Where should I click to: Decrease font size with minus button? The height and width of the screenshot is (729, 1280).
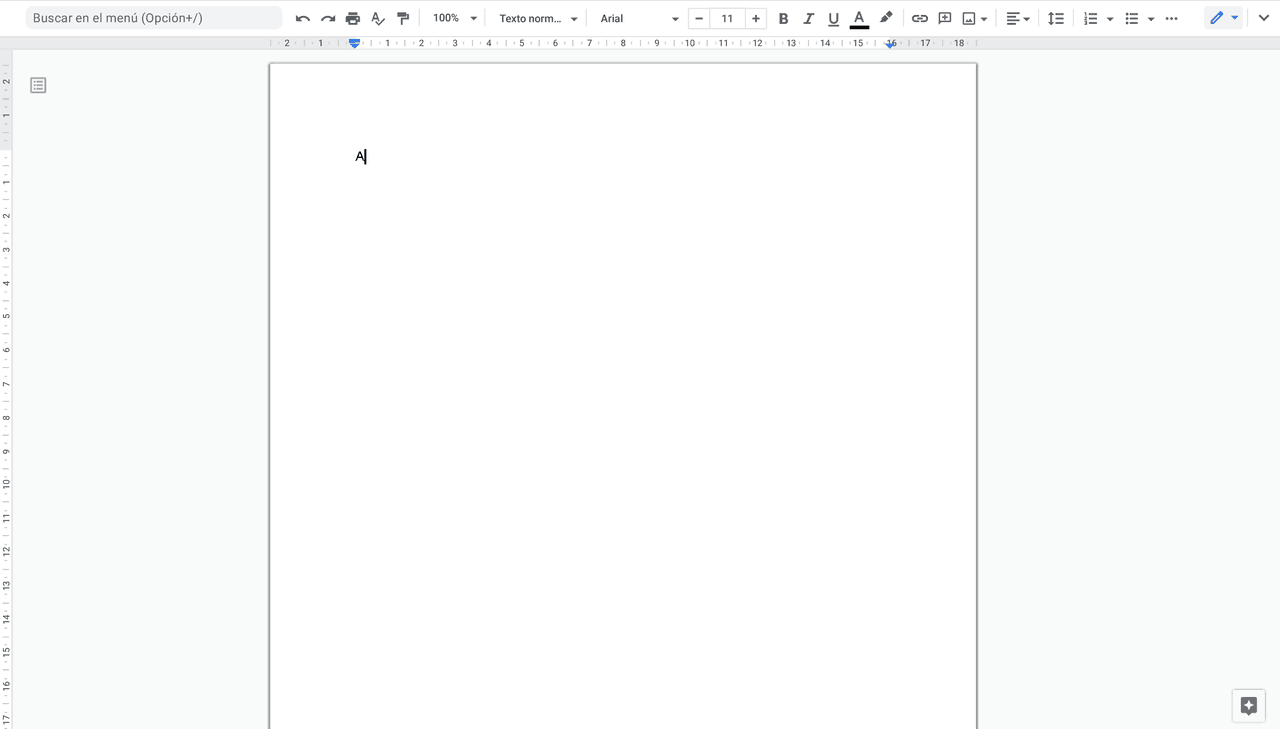(699, 19)
